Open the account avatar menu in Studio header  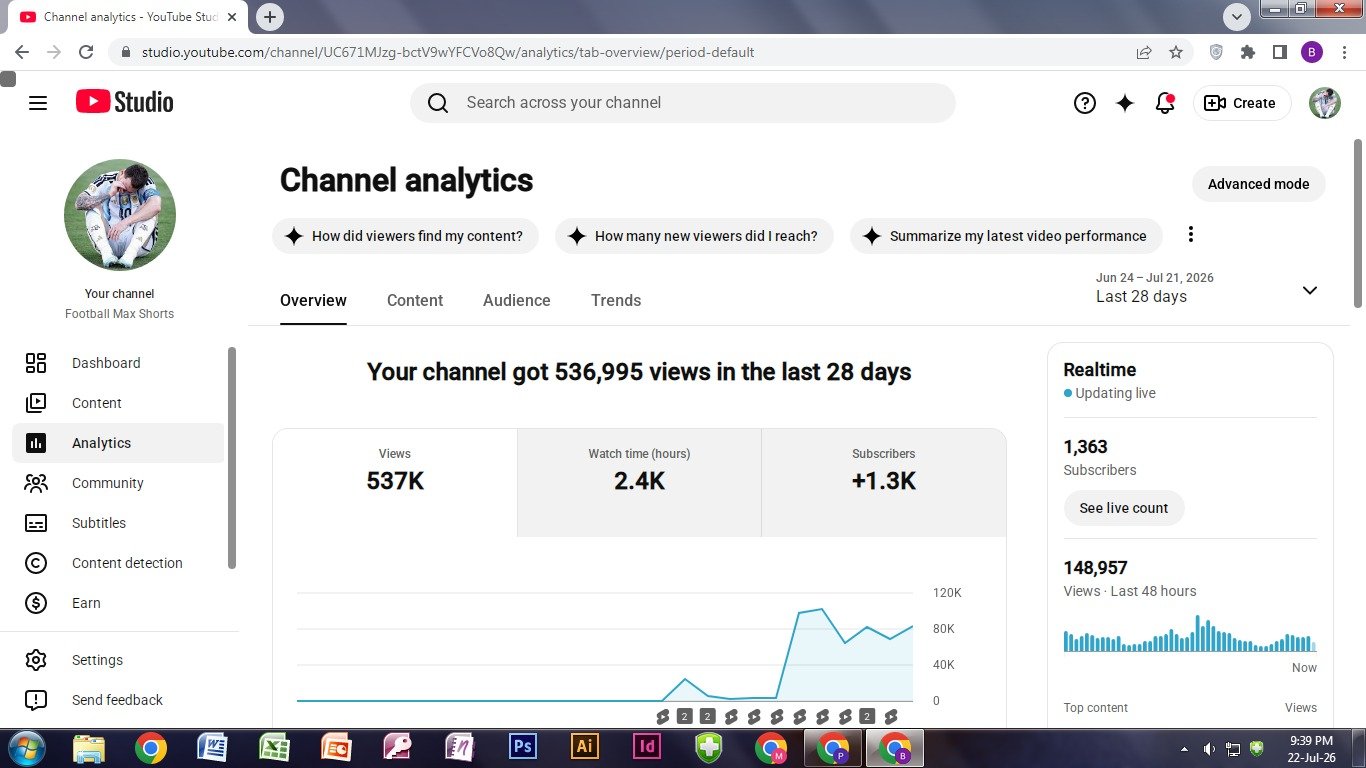[1325, 103]
